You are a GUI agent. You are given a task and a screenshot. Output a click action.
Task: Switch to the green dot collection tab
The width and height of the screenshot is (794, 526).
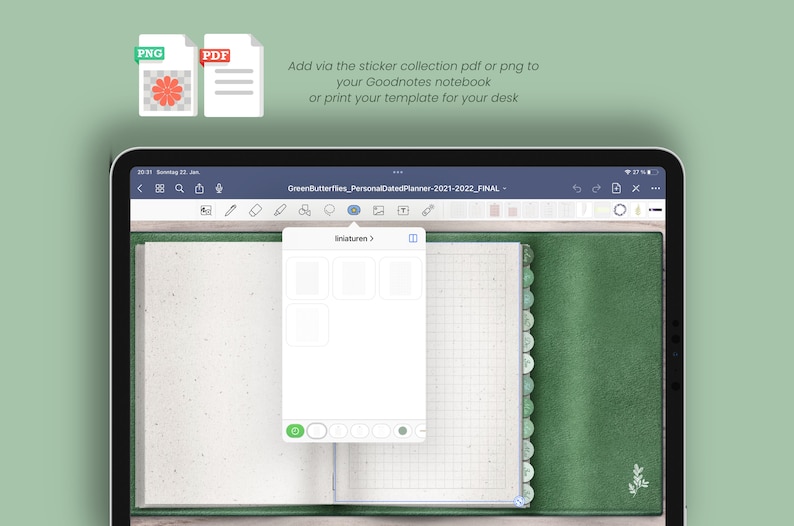point(403,431)
